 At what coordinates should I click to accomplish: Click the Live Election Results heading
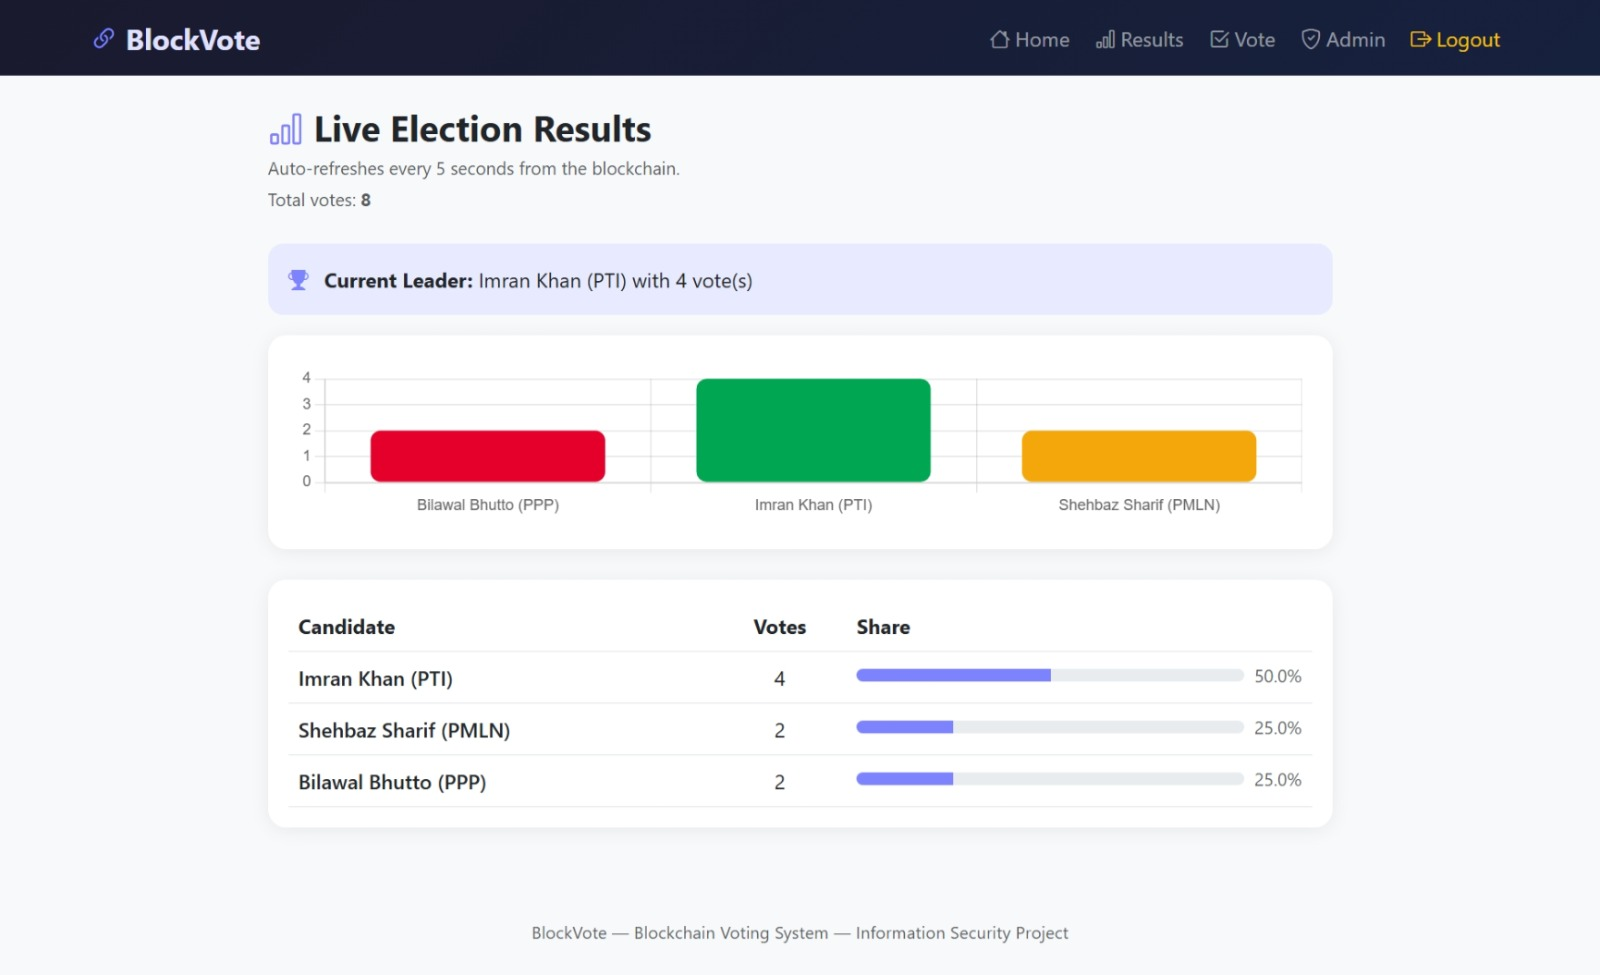click(482, 130)
